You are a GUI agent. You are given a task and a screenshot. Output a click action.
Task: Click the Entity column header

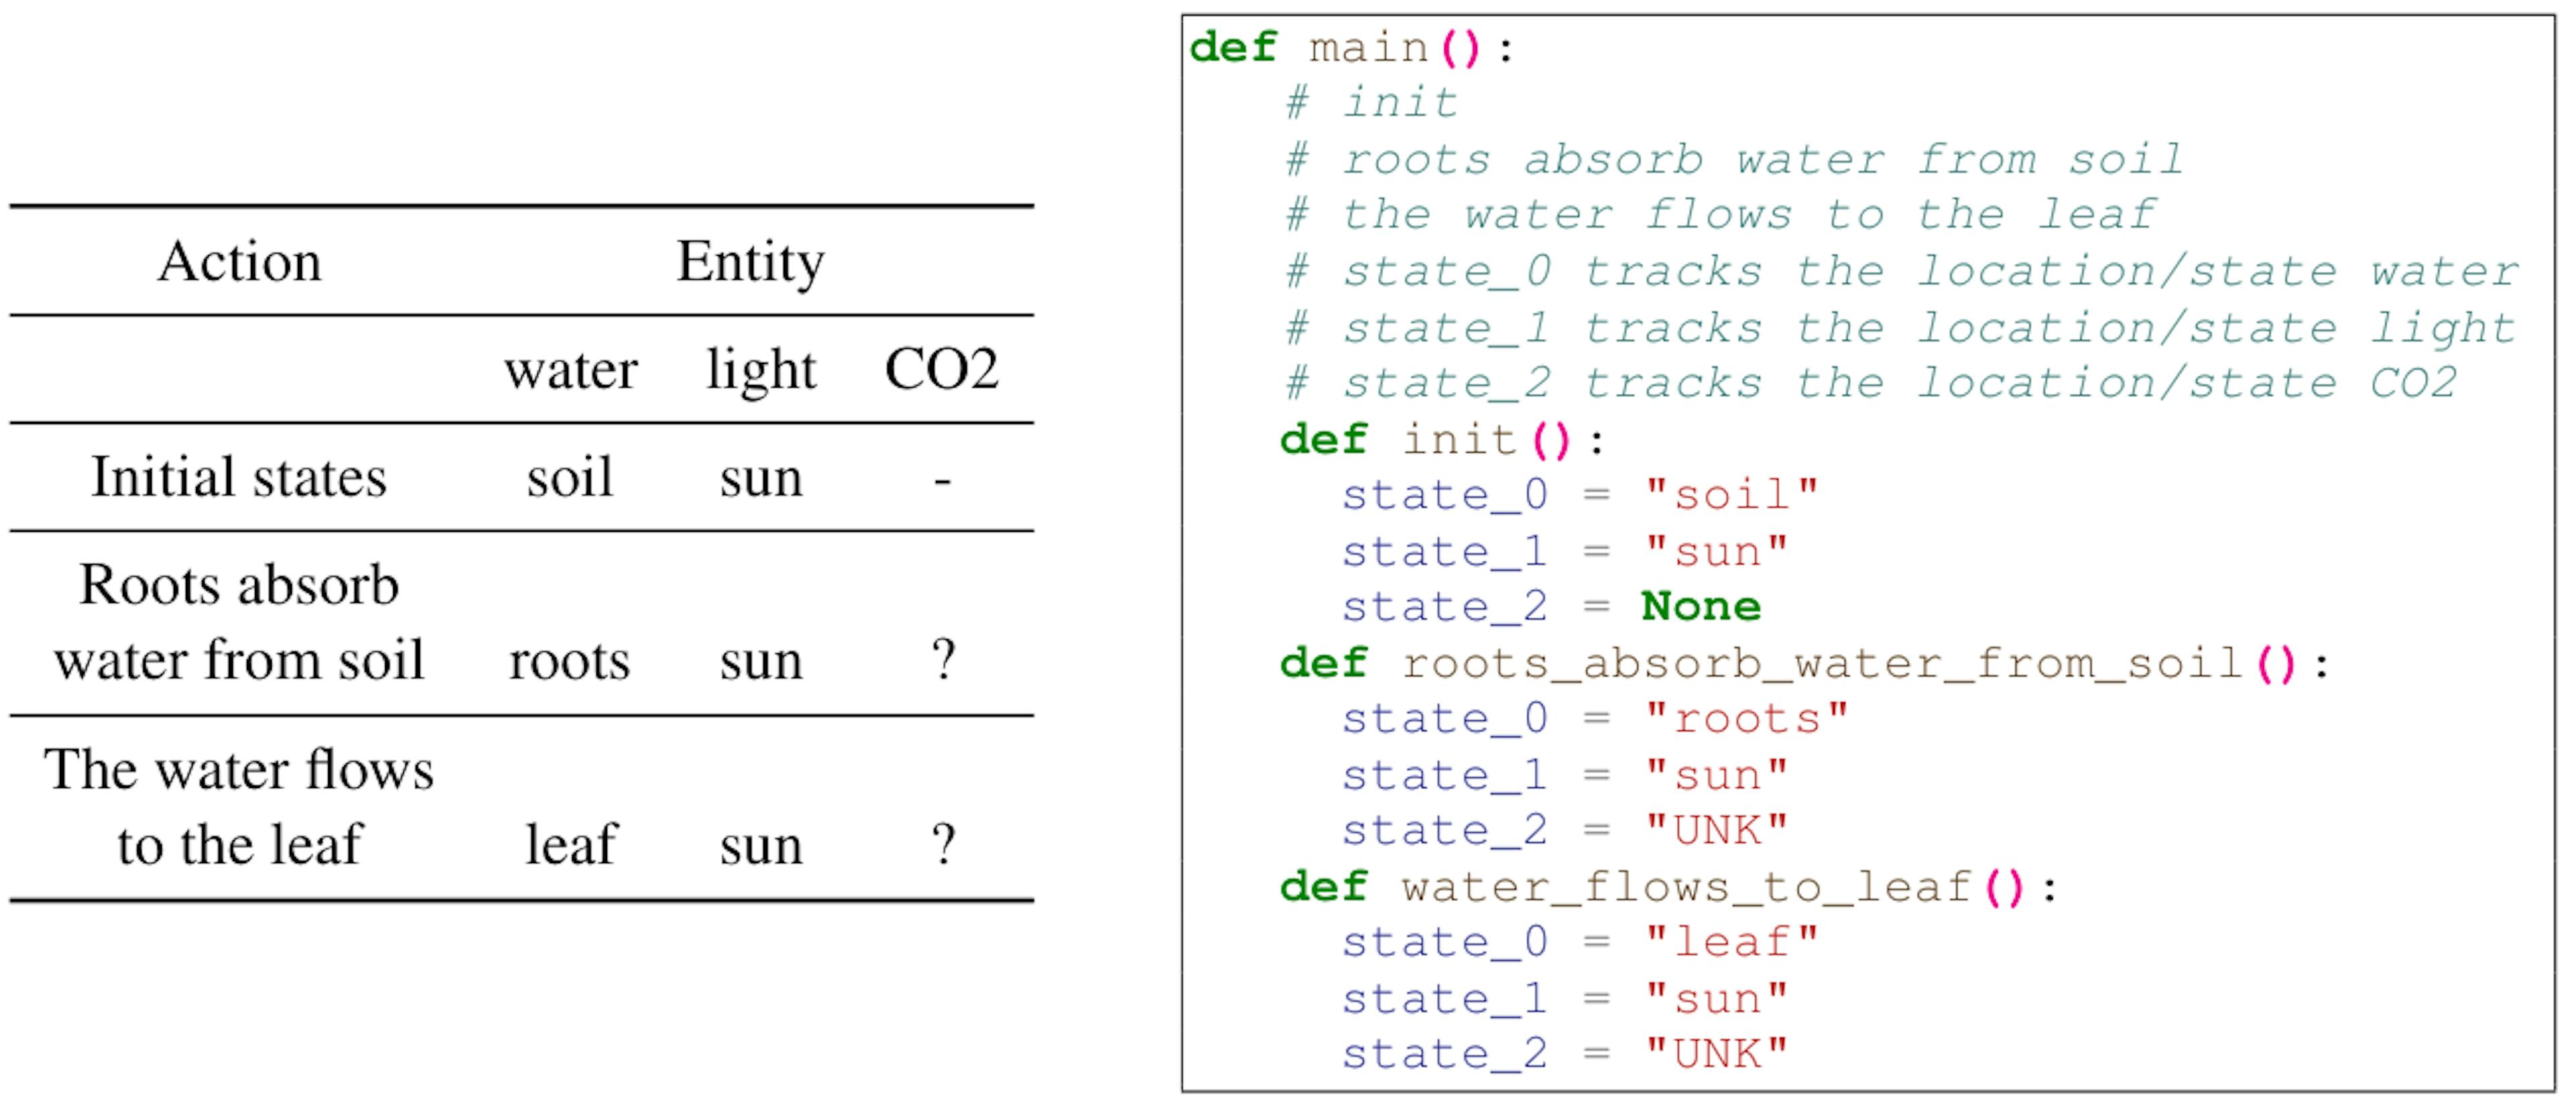click(x=750, y=262)
